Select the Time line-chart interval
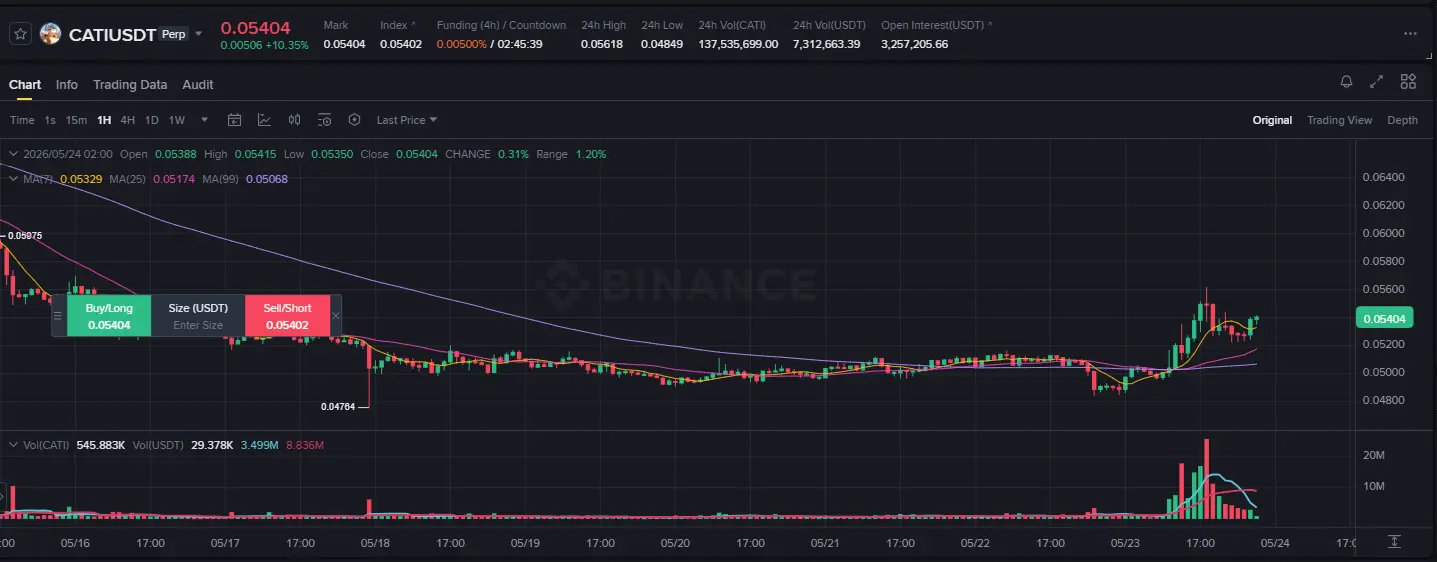The height and width of the screenshot is (562, 1437). (22, 120)
